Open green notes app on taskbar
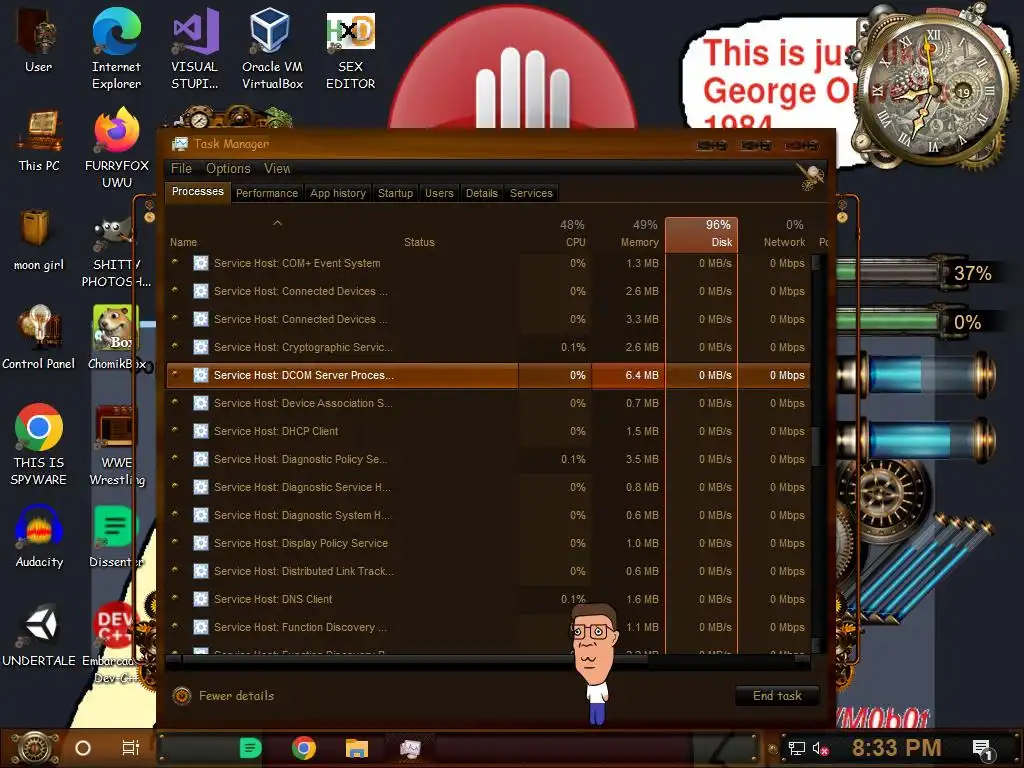 point(250,748)
